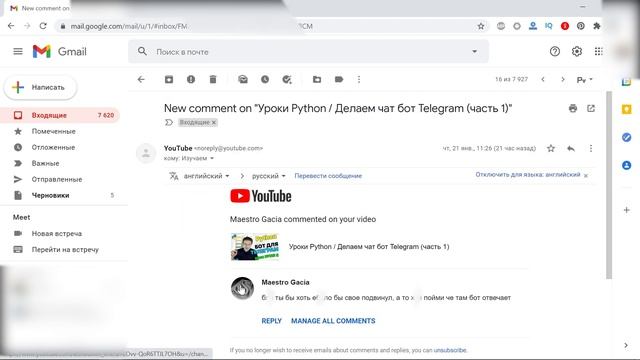Remove the Входящие label from the email
640x360 pixels.
tap(213, 122)
